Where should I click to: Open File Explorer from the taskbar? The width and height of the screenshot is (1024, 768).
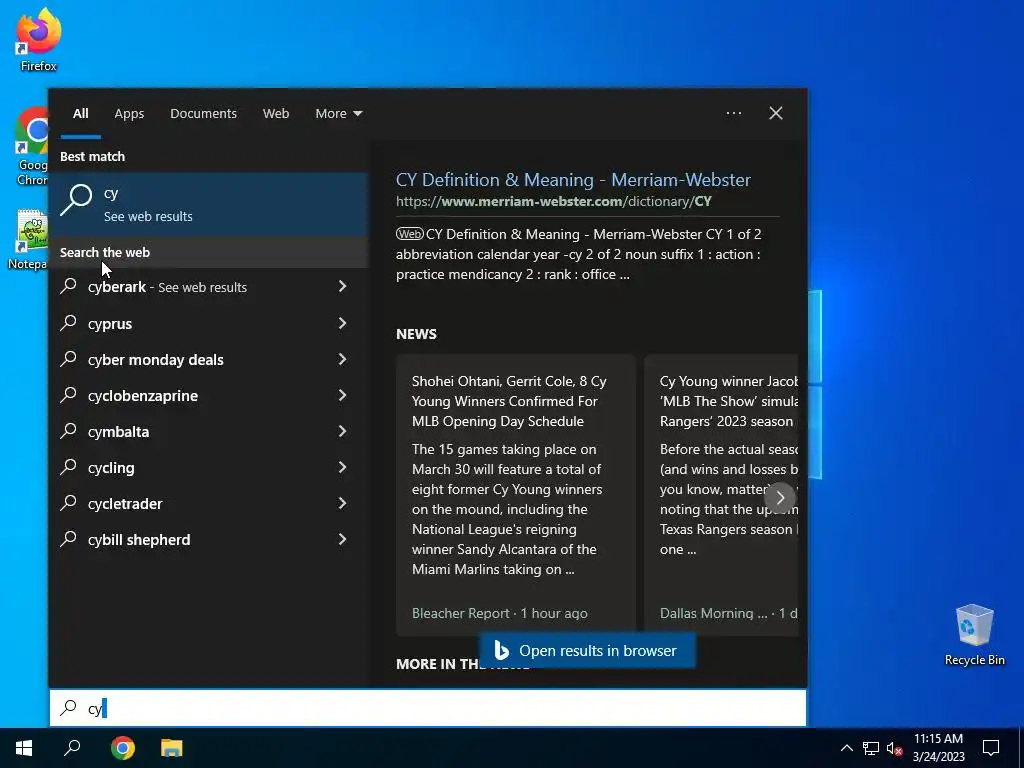(172, 748)
